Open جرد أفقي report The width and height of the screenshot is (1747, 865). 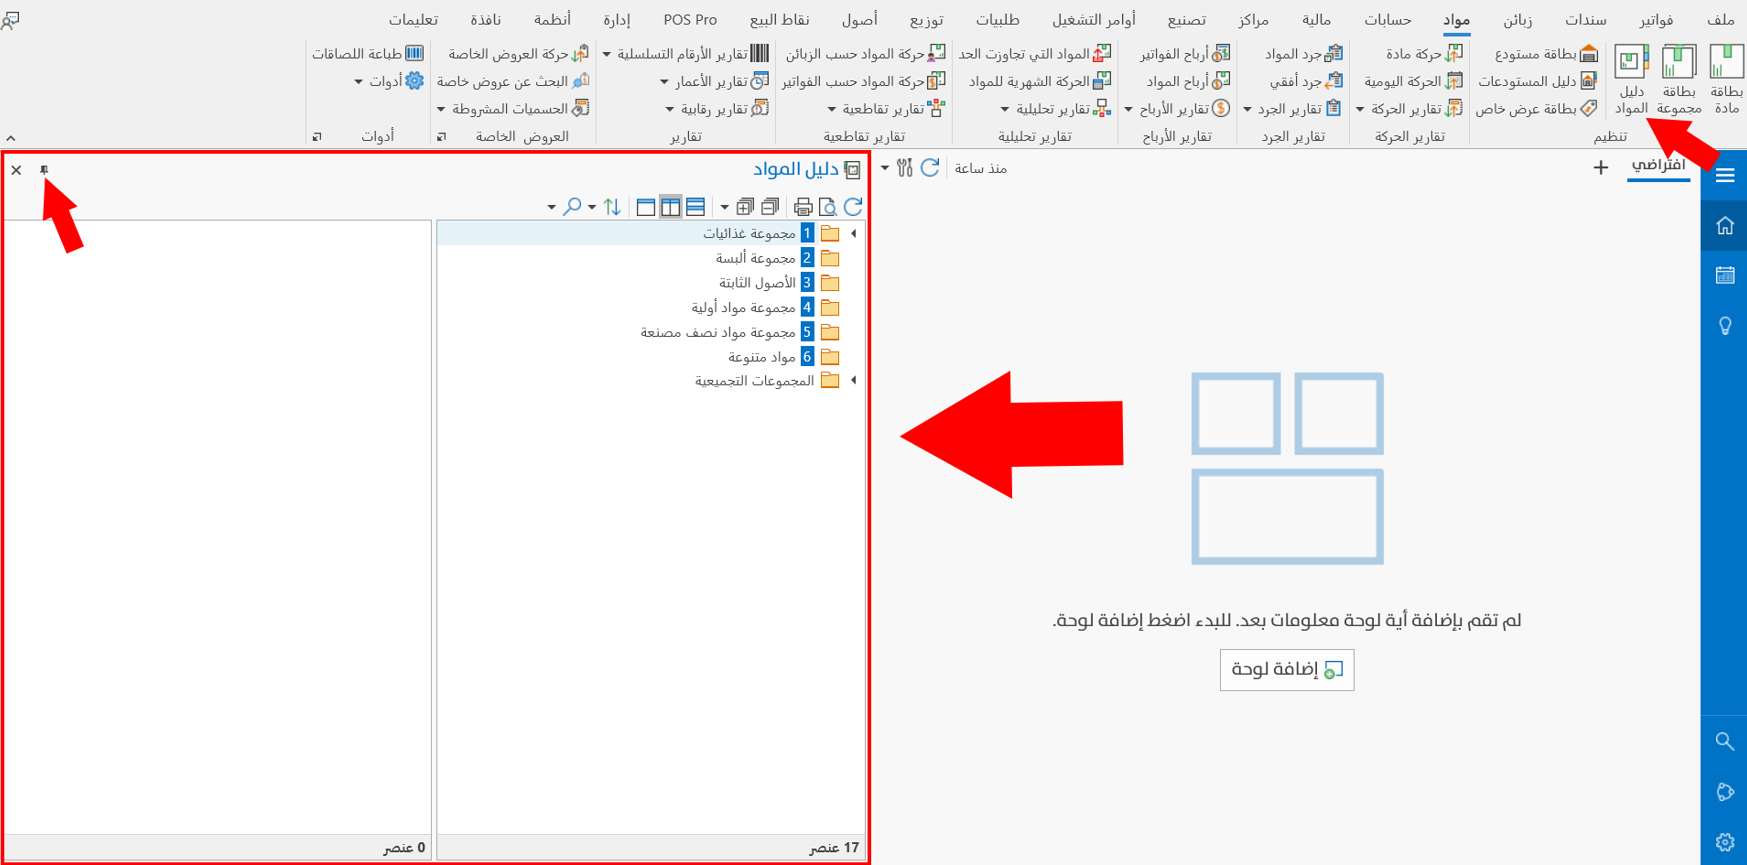coord(1306,81)
